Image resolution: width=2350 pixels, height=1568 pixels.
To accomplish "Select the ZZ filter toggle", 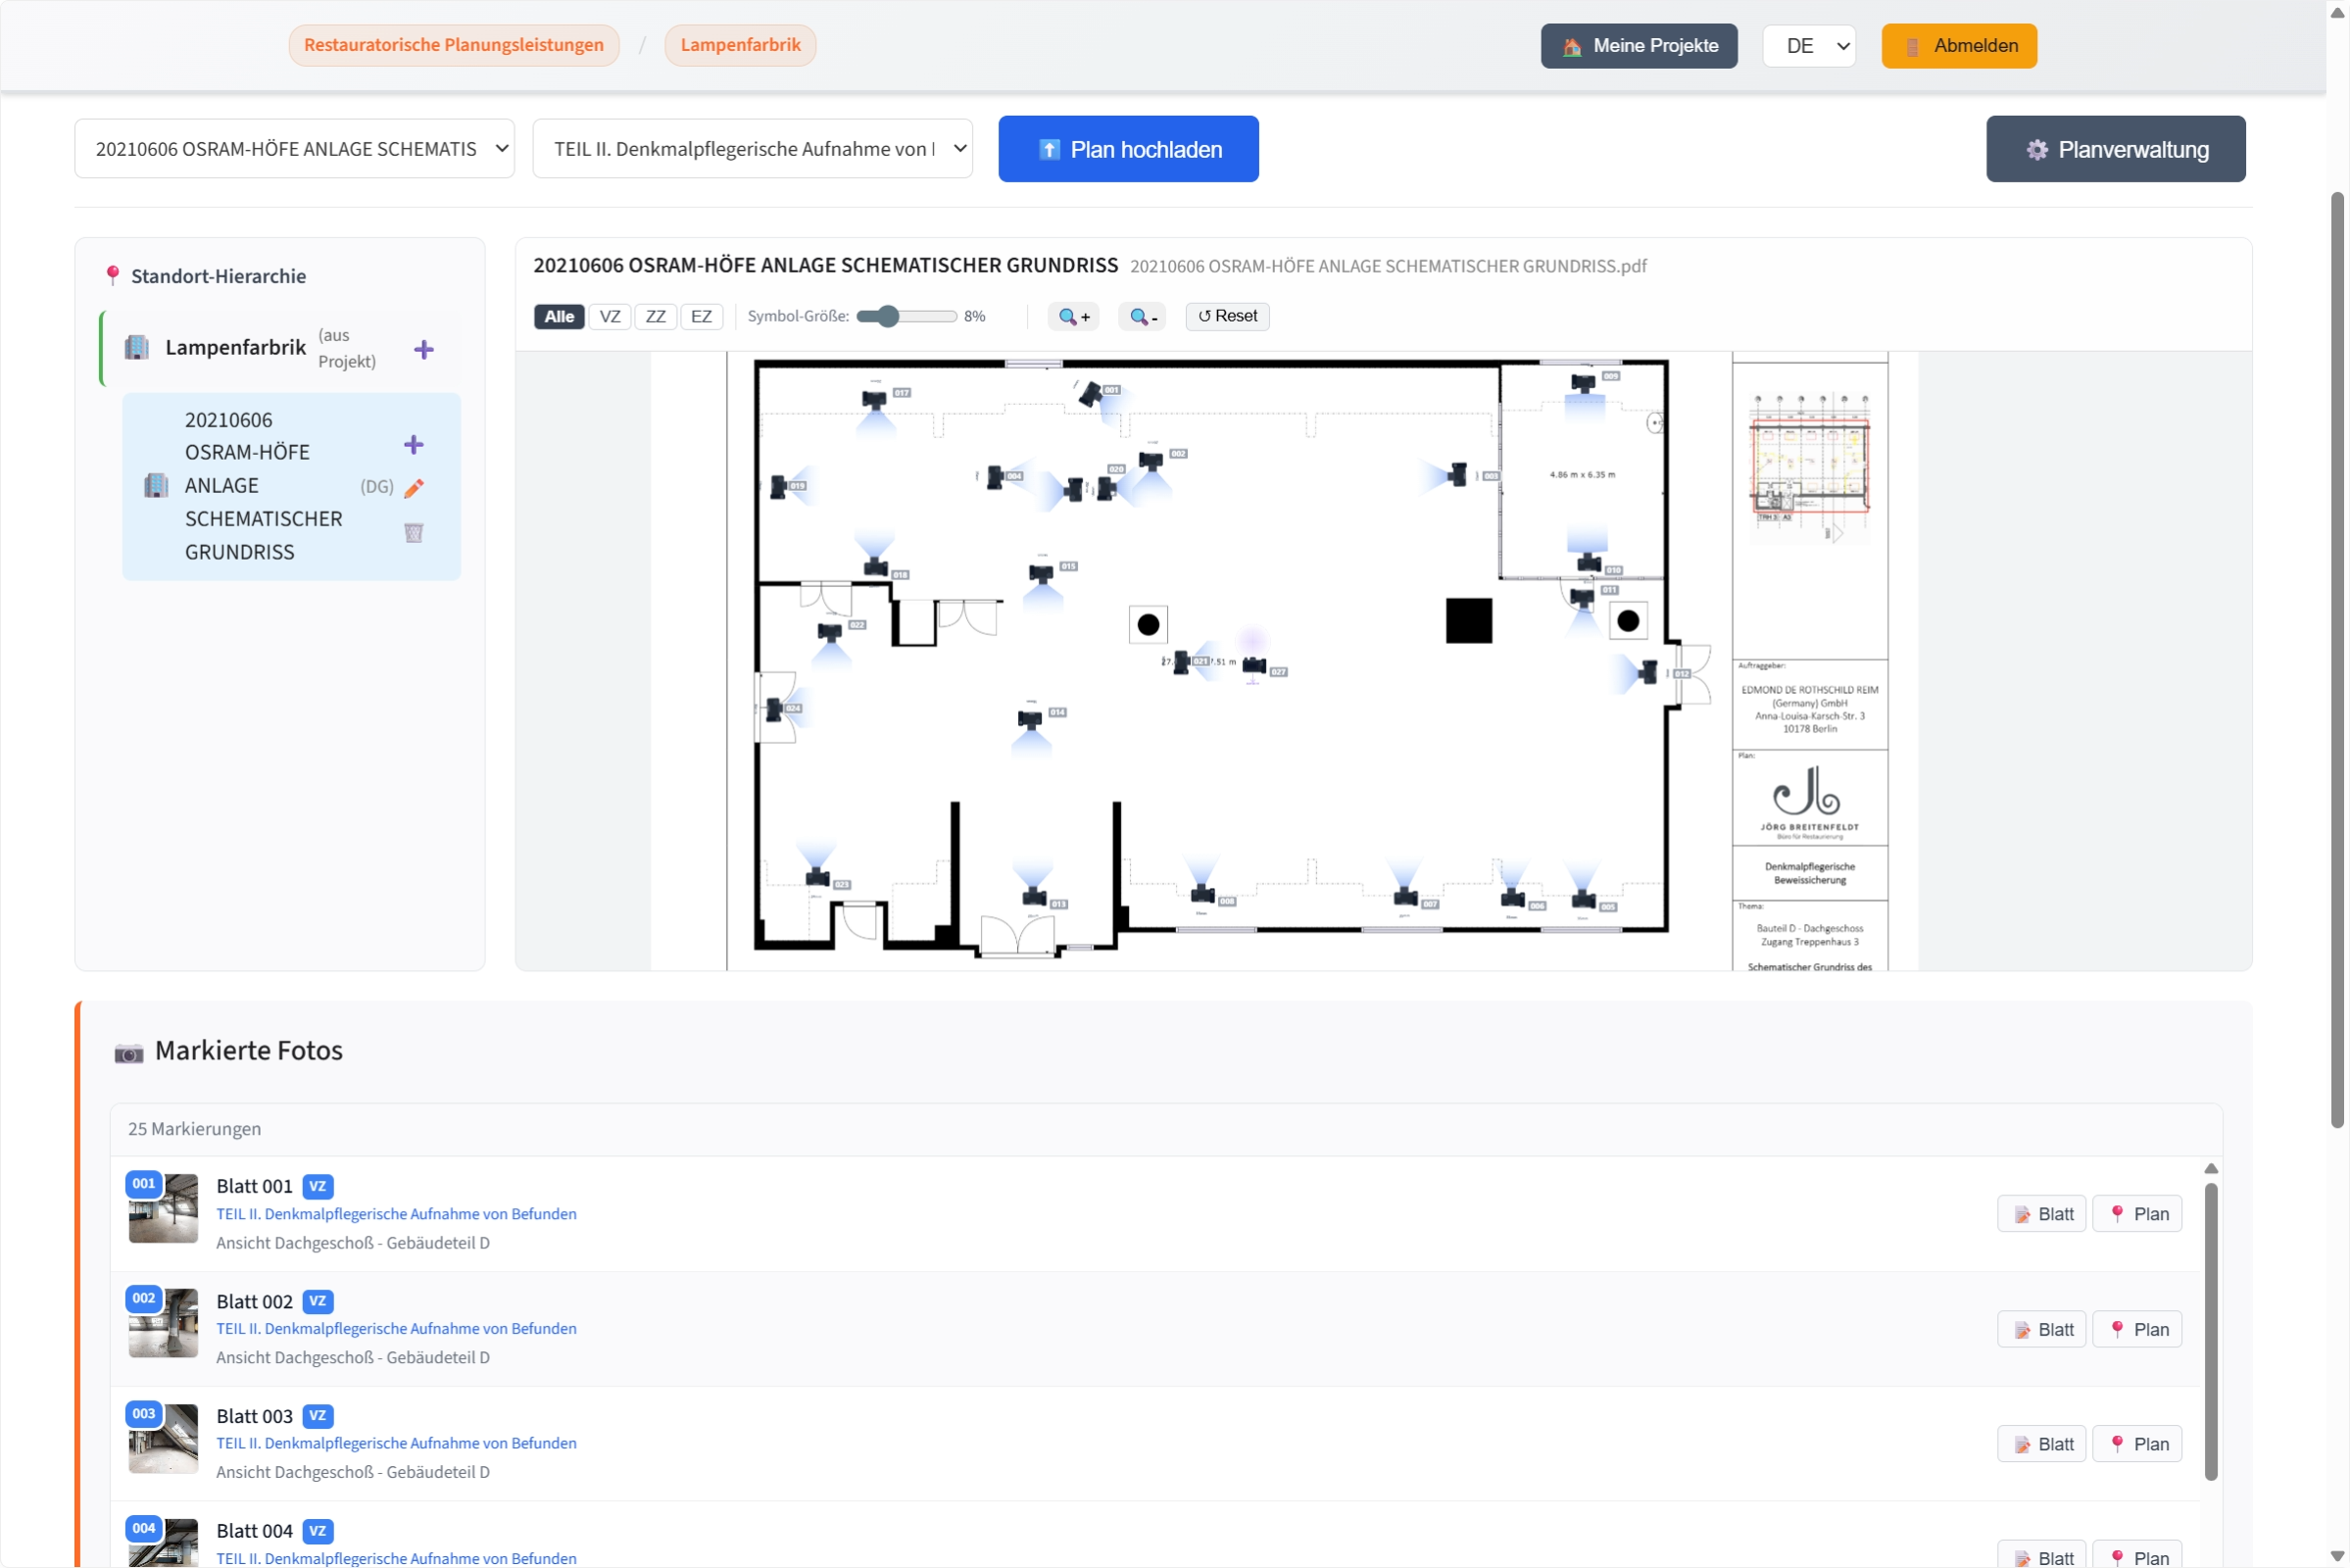I will tap(655, 316).
